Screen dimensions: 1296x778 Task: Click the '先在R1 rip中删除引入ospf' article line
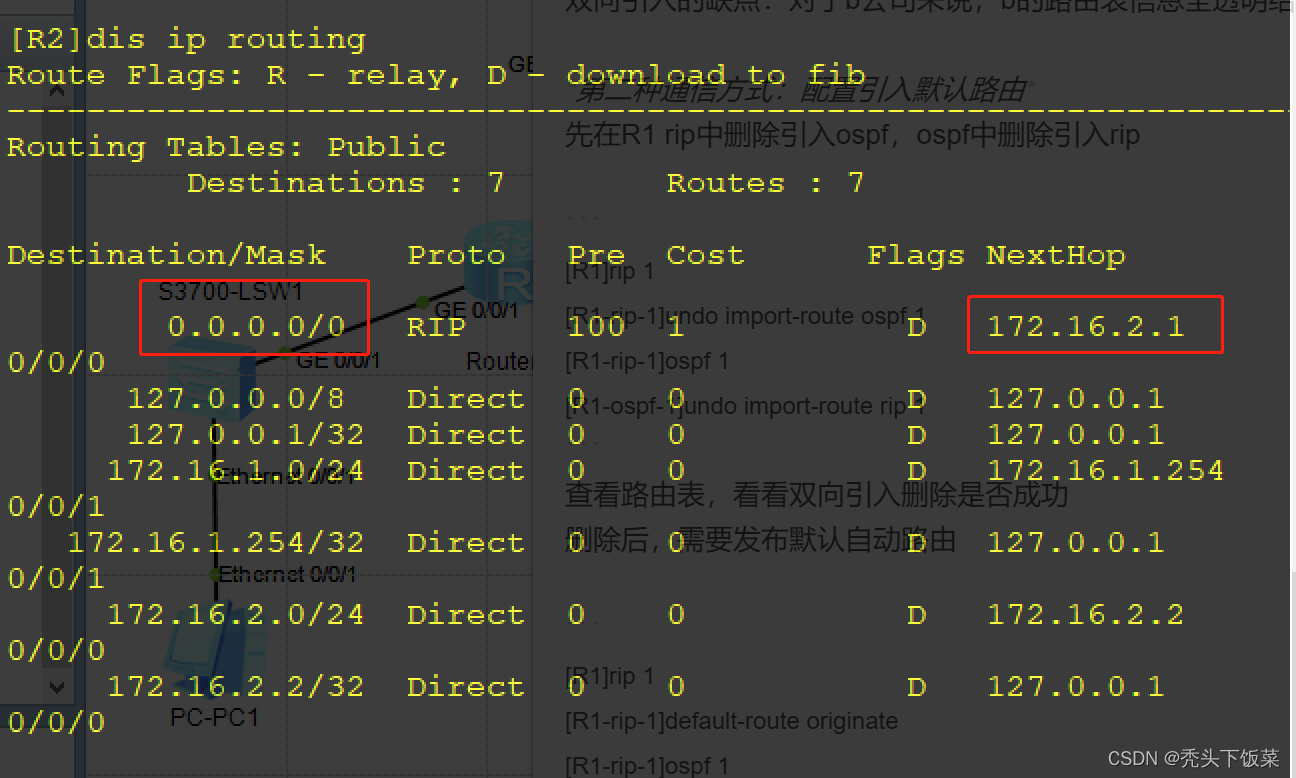click(x=852, y=135)
